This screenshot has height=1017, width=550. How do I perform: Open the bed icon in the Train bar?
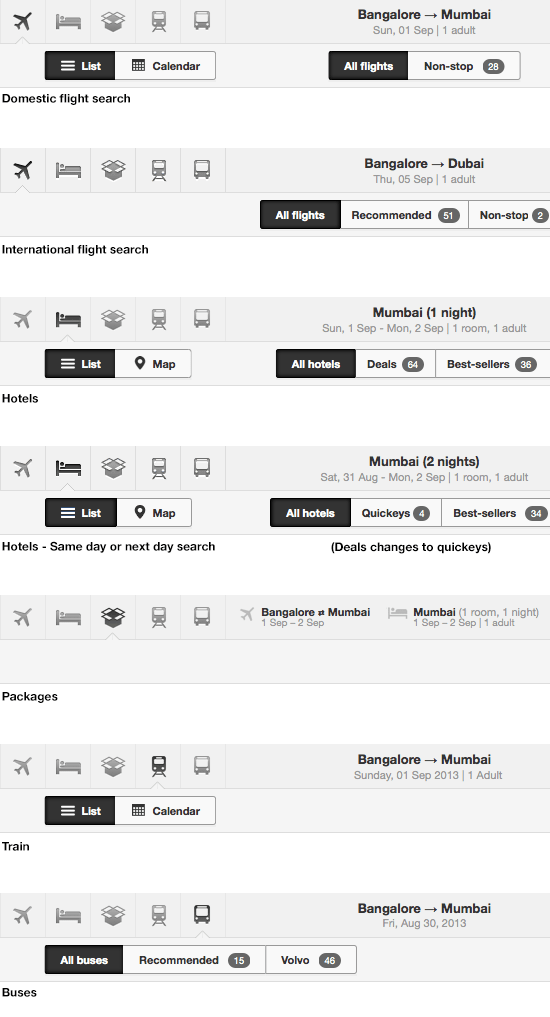[68, 767]
